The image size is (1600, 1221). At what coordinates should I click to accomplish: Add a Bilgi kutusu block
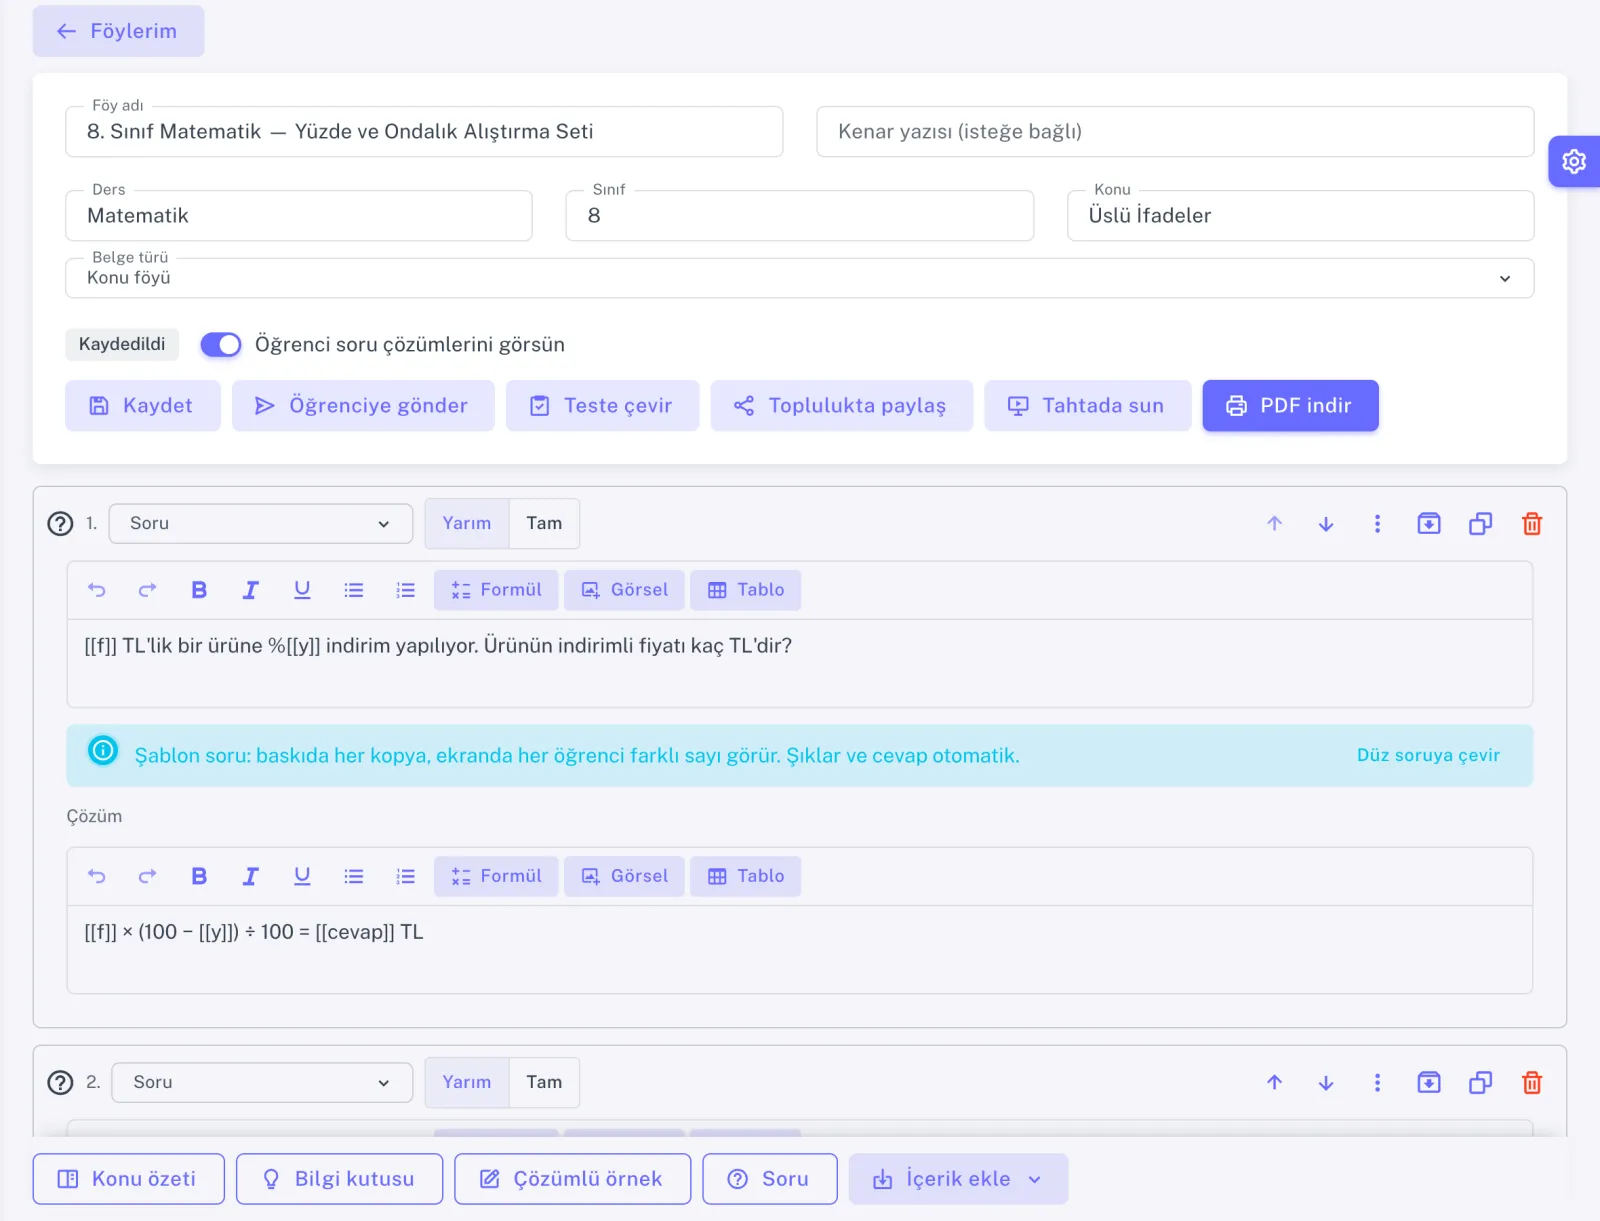pos(339,1179)
